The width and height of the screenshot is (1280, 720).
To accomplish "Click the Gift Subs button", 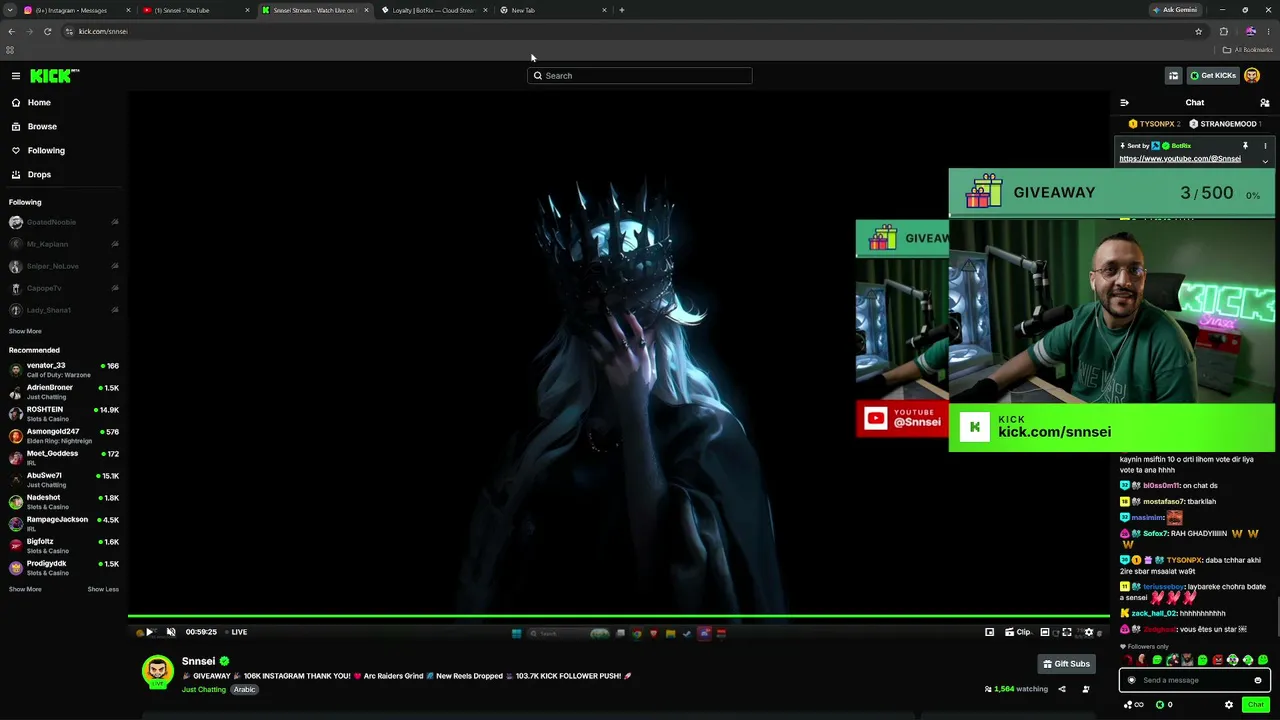I will [x=1066, y=664].
